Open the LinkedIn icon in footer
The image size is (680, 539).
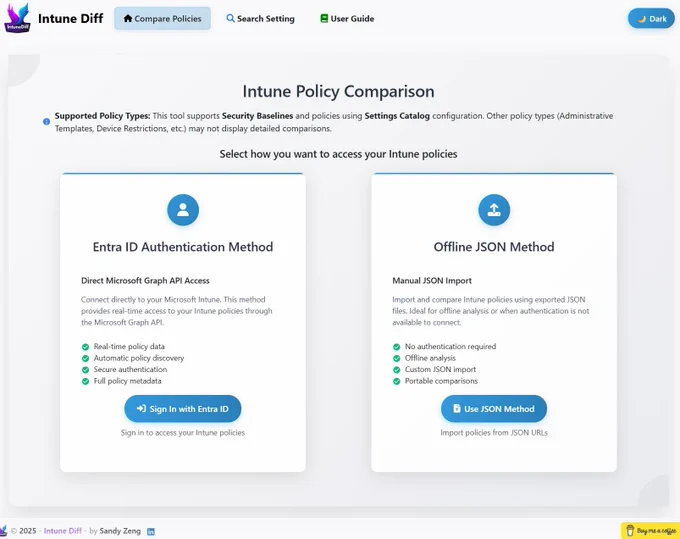click(151, 532)
